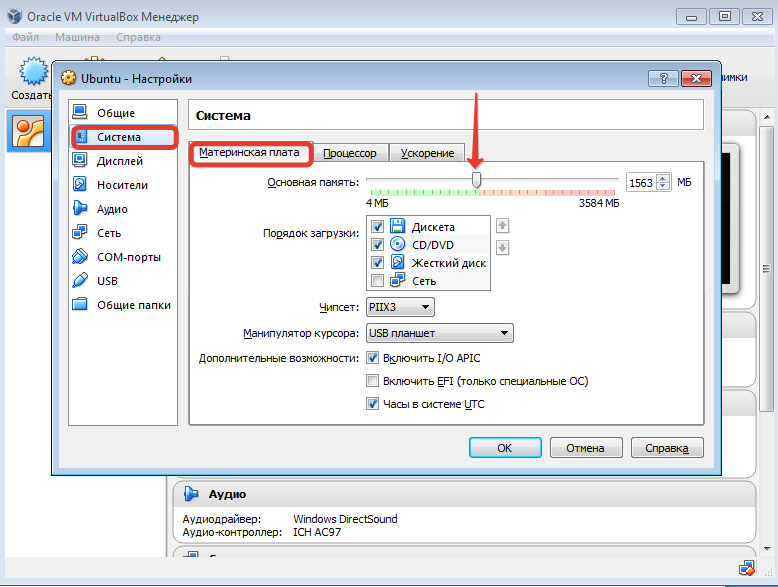Click Windows DirectSound audio driver value

tap(345, 519)
